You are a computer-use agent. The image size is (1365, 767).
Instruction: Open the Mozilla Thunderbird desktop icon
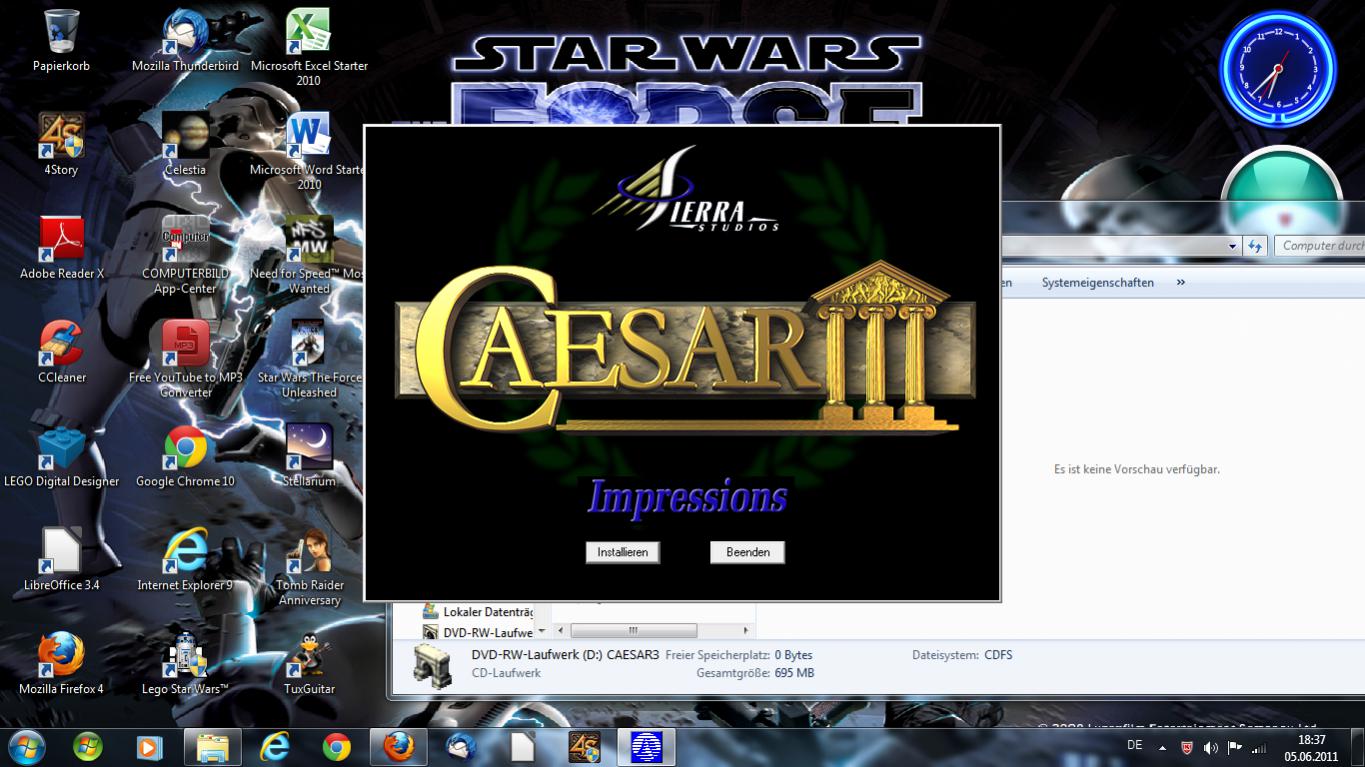pos(185,40)
